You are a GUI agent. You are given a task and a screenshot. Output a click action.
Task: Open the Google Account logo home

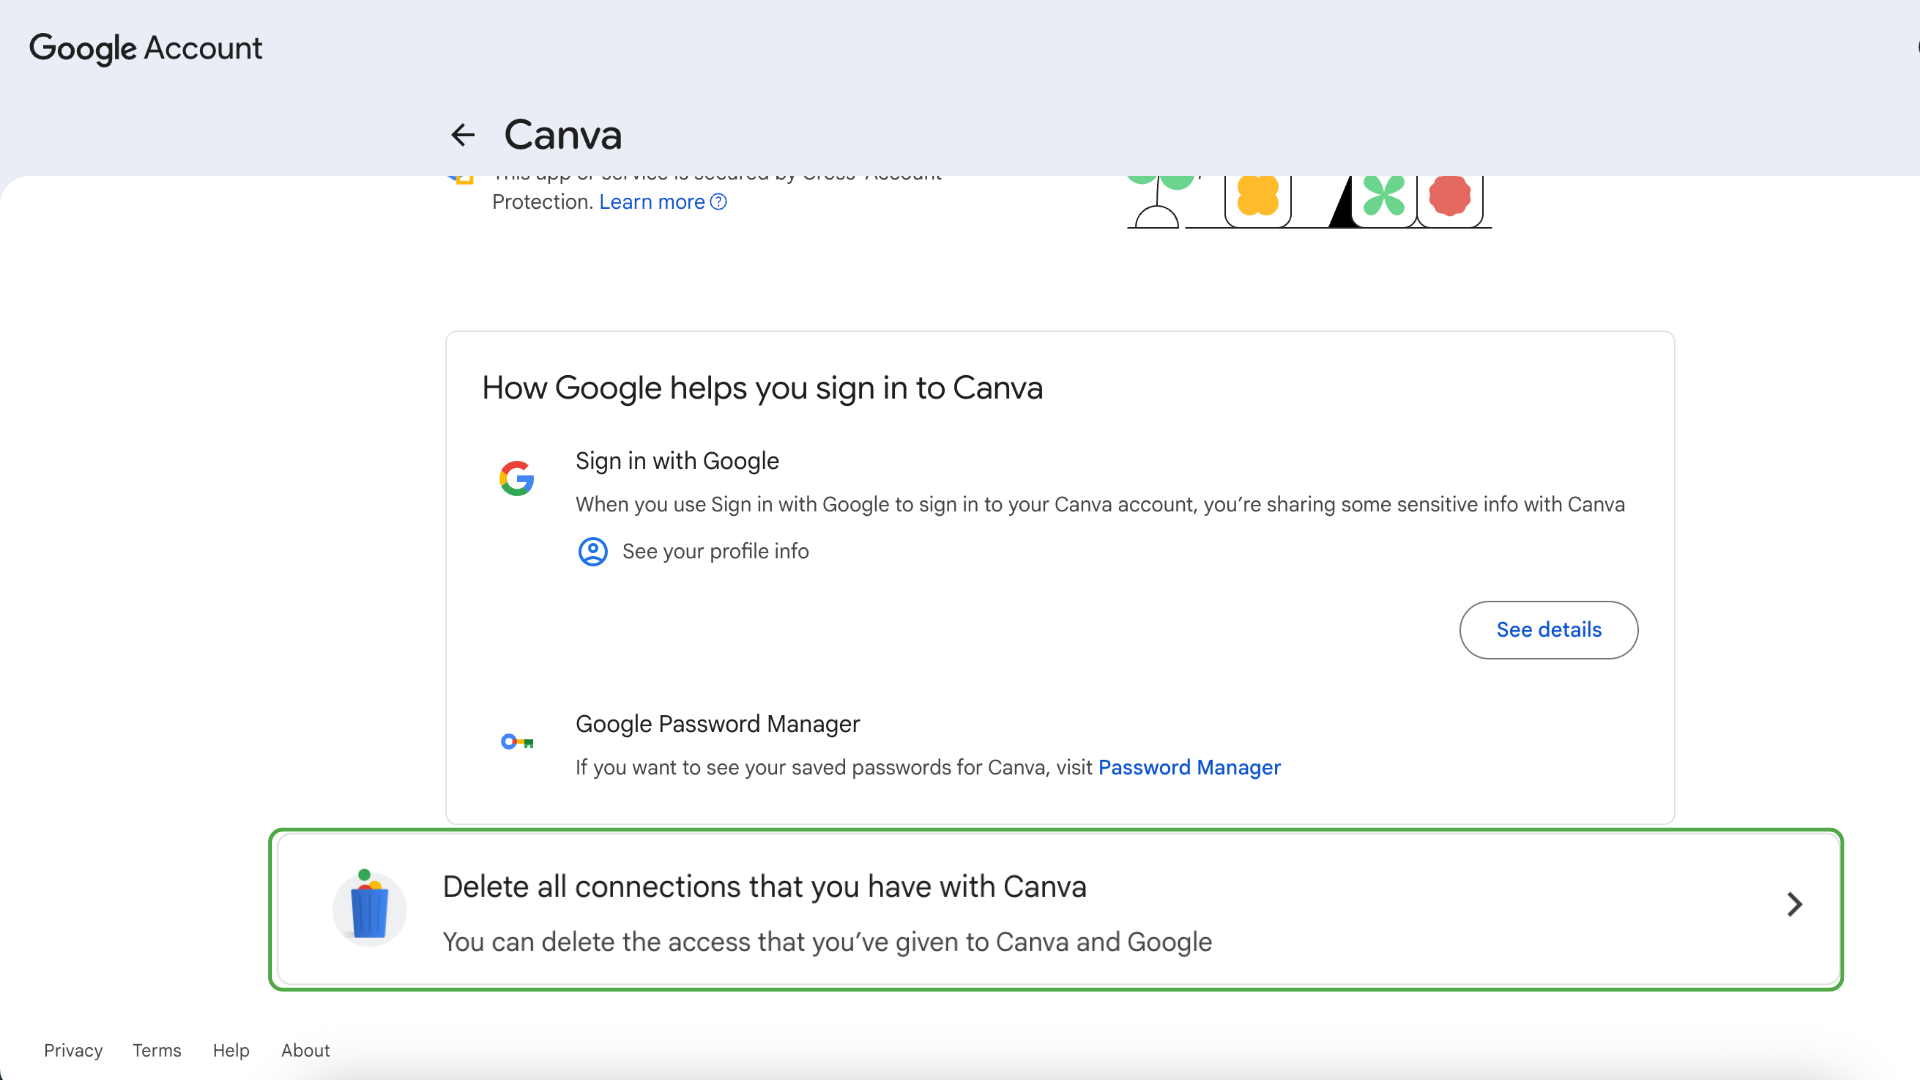[x=146, y=48]
